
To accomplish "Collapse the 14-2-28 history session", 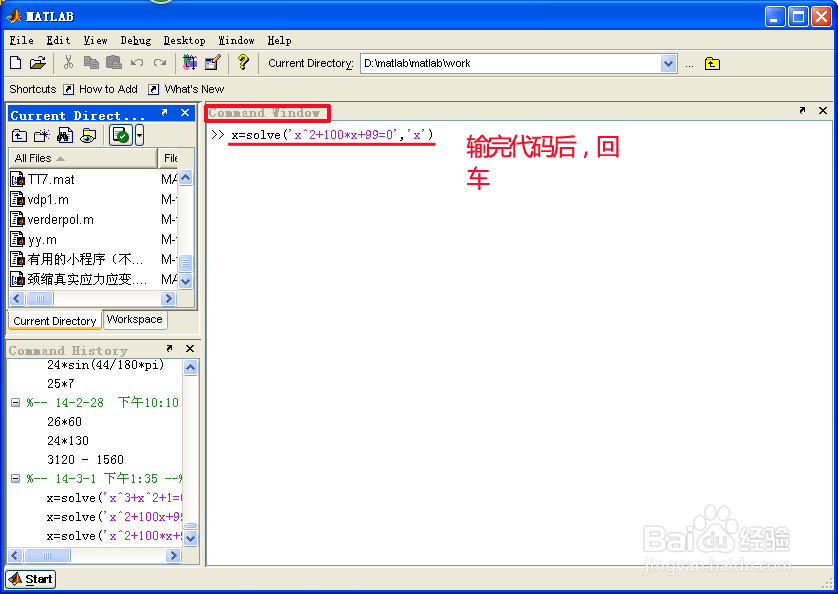I will tap(15, 403).
